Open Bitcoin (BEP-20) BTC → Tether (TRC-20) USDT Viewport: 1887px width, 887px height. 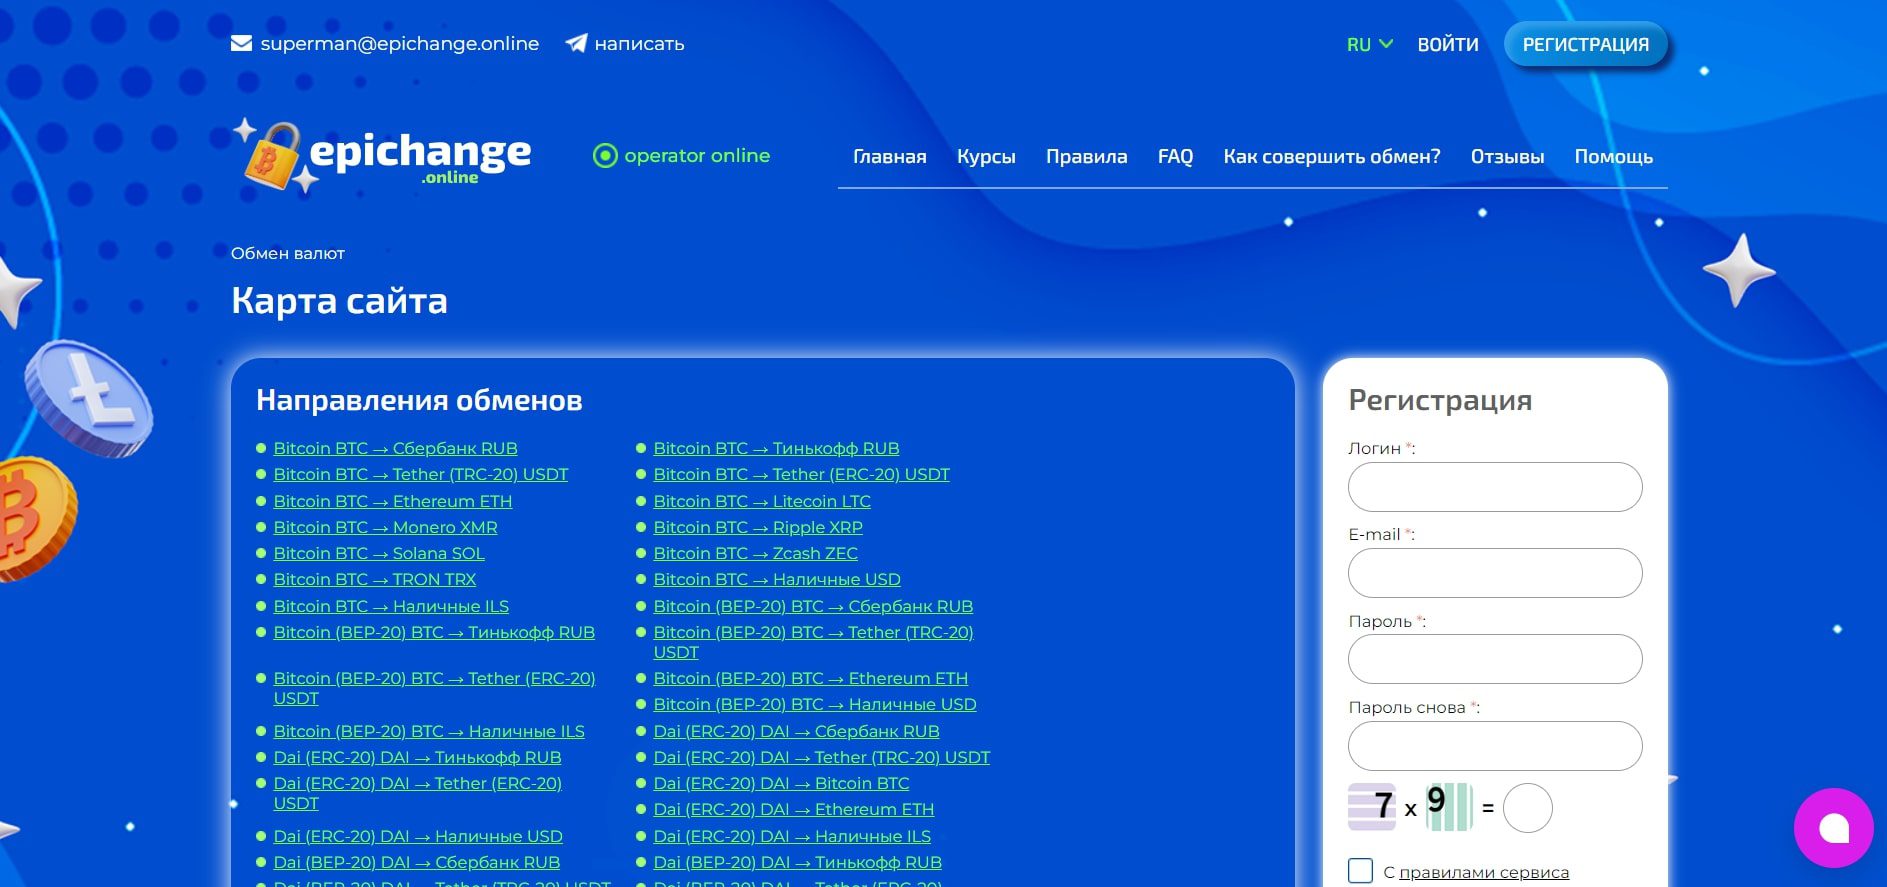click(813, 642)
